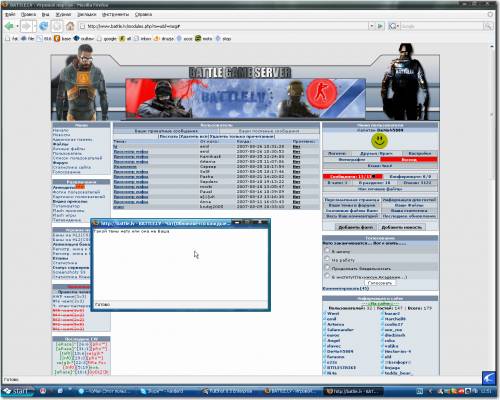Open the Журнал menu
Image resolution: width=500 pixels, height=400 pixels.
click(63, 14)
